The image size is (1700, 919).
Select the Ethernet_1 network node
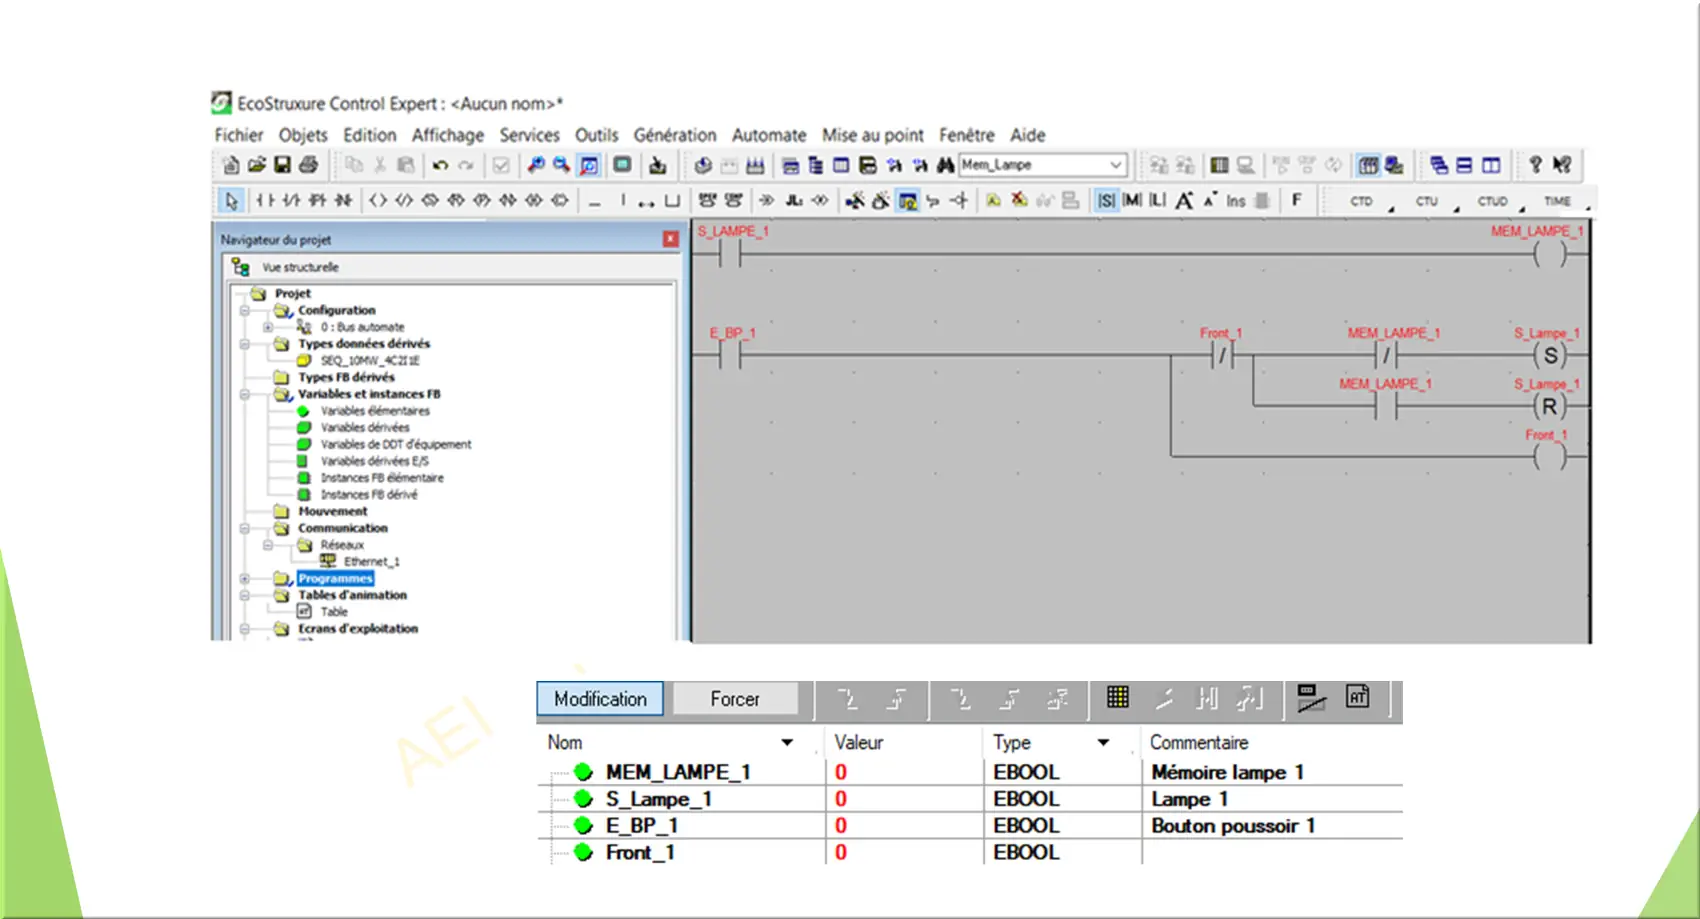click(371, 562)
